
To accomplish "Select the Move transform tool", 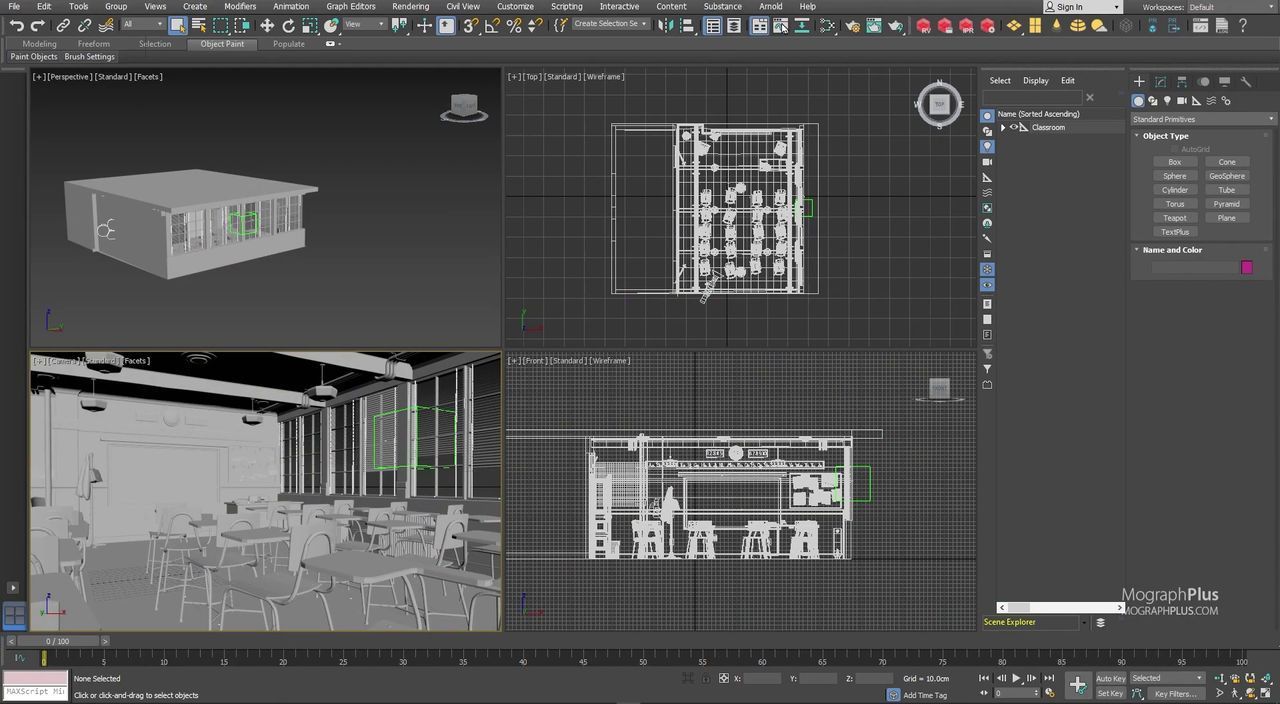I will point(267,26).
